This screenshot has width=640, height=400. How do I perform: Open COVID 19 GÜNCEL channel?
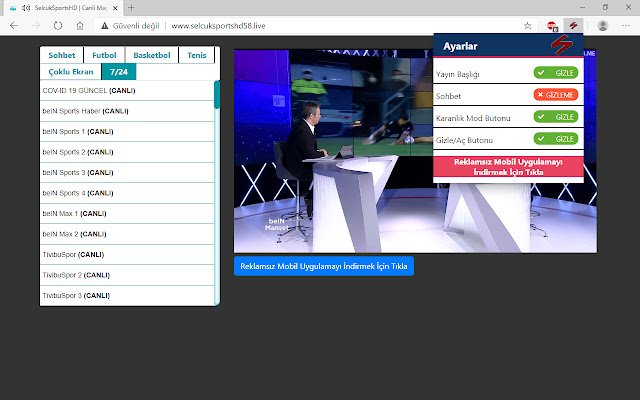[127, 91]
